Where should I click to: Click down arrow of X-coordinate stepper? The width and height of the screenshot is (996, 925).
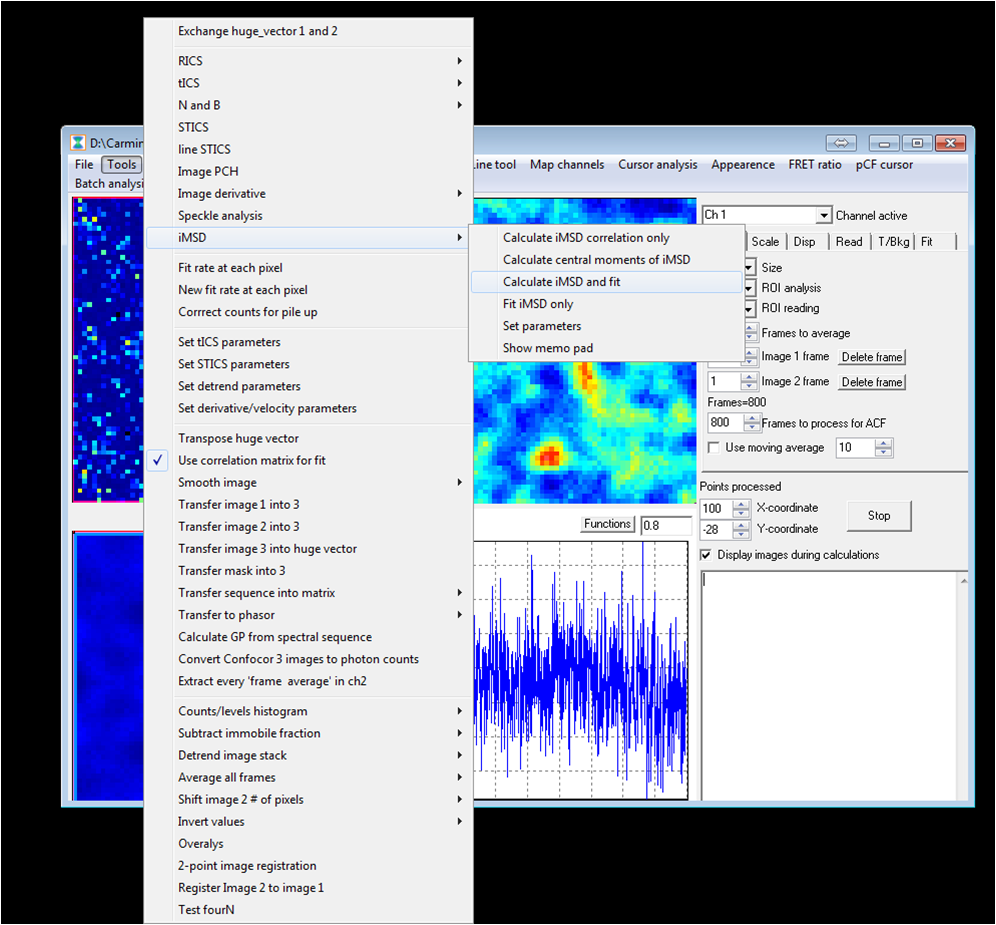point(740,513)
